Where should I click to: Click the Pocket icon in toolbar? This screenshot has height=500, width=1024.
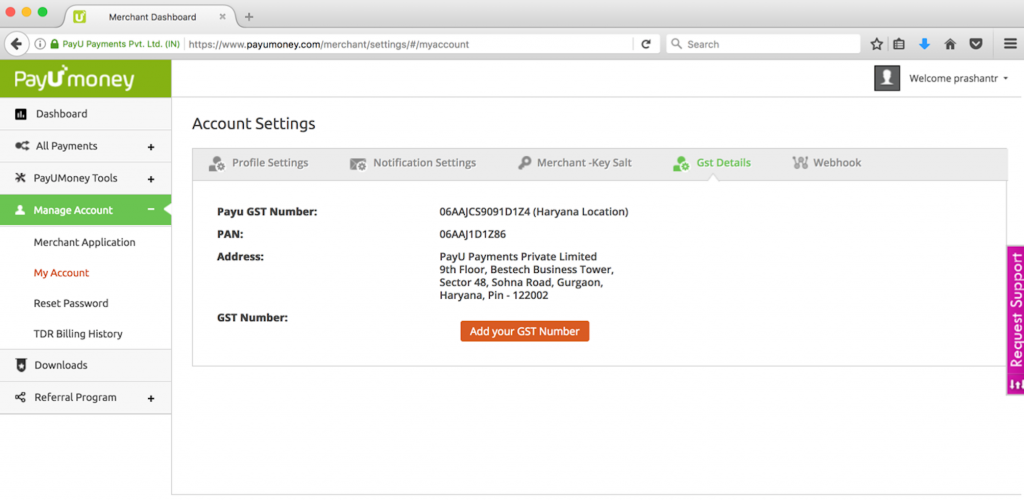(x=976, y=44)
